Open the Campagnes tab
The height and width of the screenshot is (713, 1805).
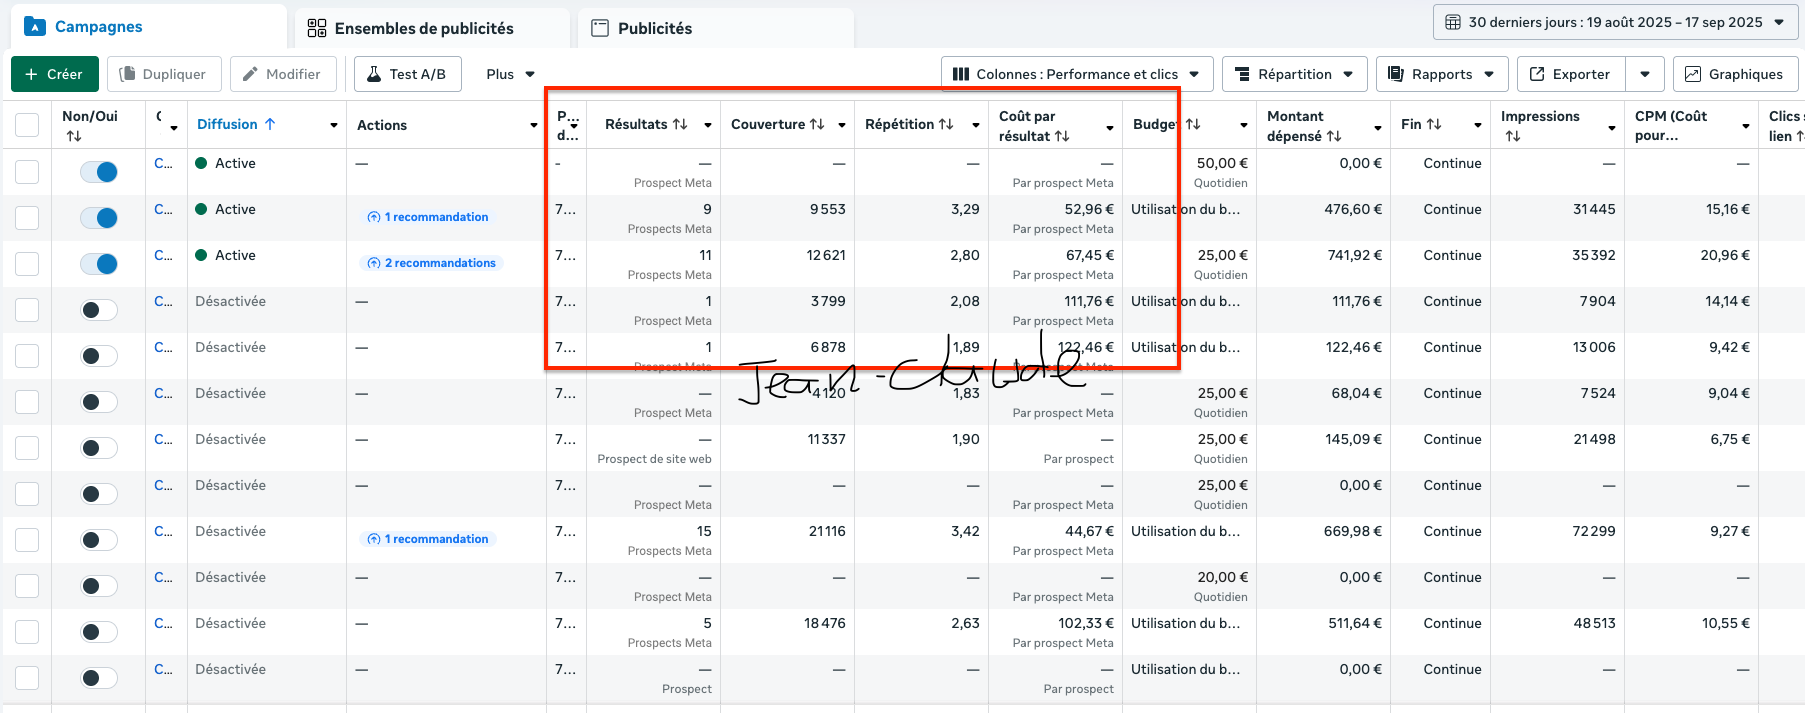pos(148,27)
